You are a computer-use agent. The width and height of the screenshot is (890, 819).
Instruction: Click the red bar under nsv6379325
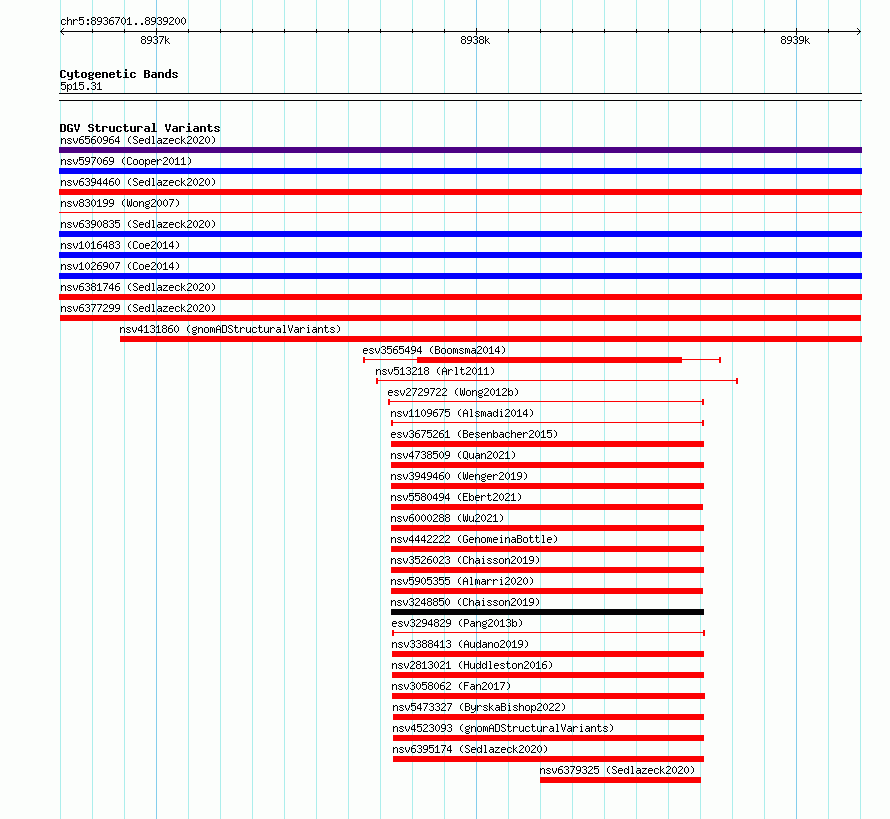pyautogui.click(x=620, y=780)
